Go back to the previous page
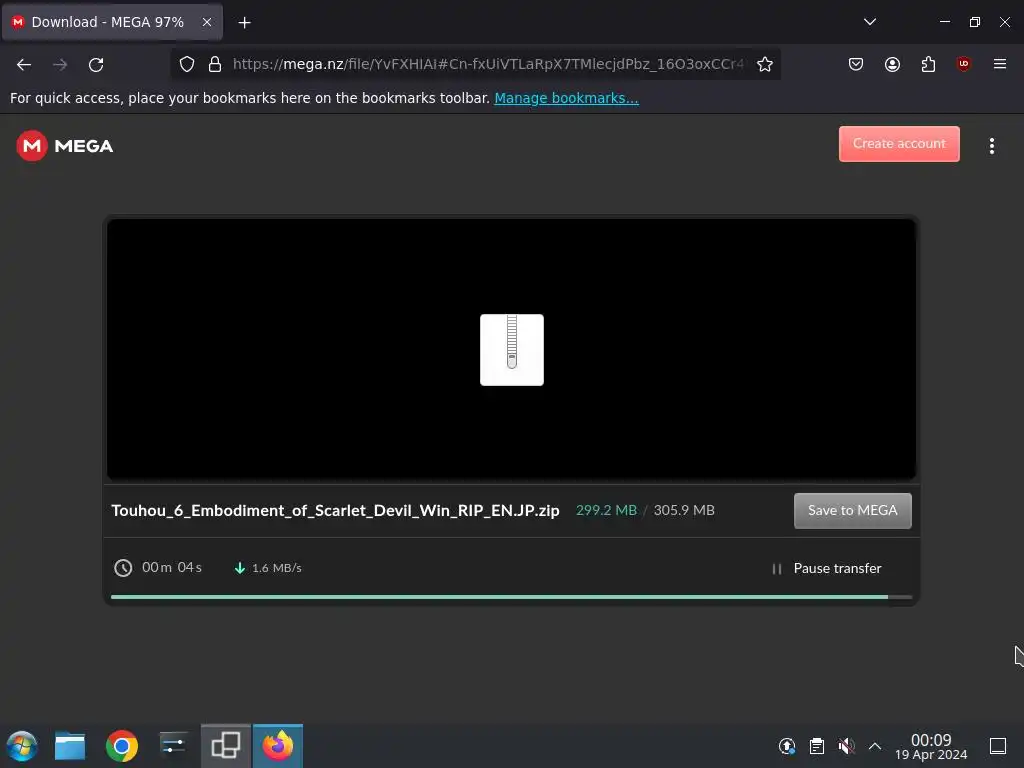1024x768 pixels. point(24,65)
